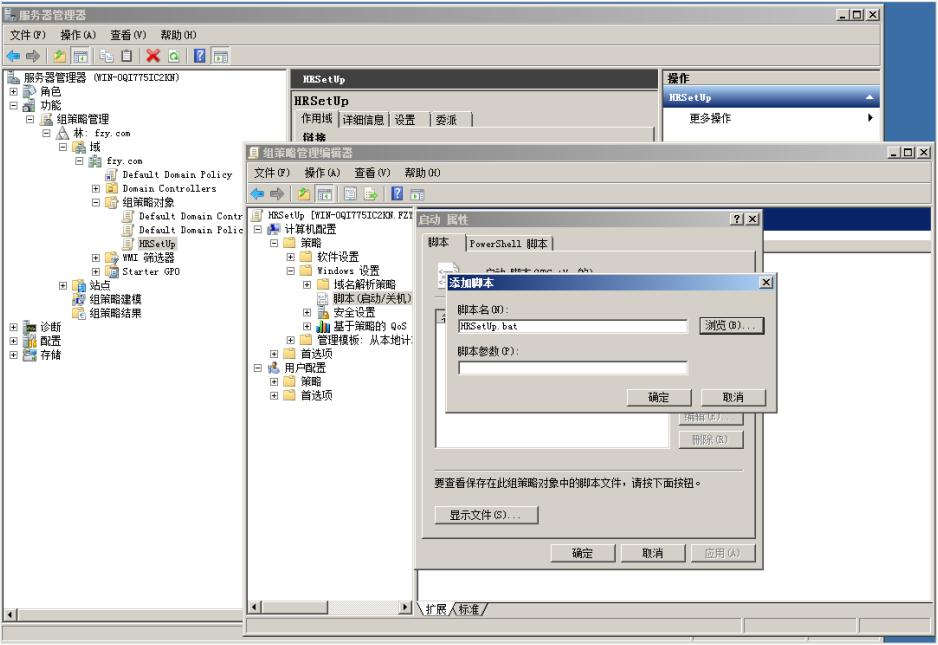Click the back arrow in Server Manager toolbar
Viewport: 938px width, 645px height.
point(15,54)
